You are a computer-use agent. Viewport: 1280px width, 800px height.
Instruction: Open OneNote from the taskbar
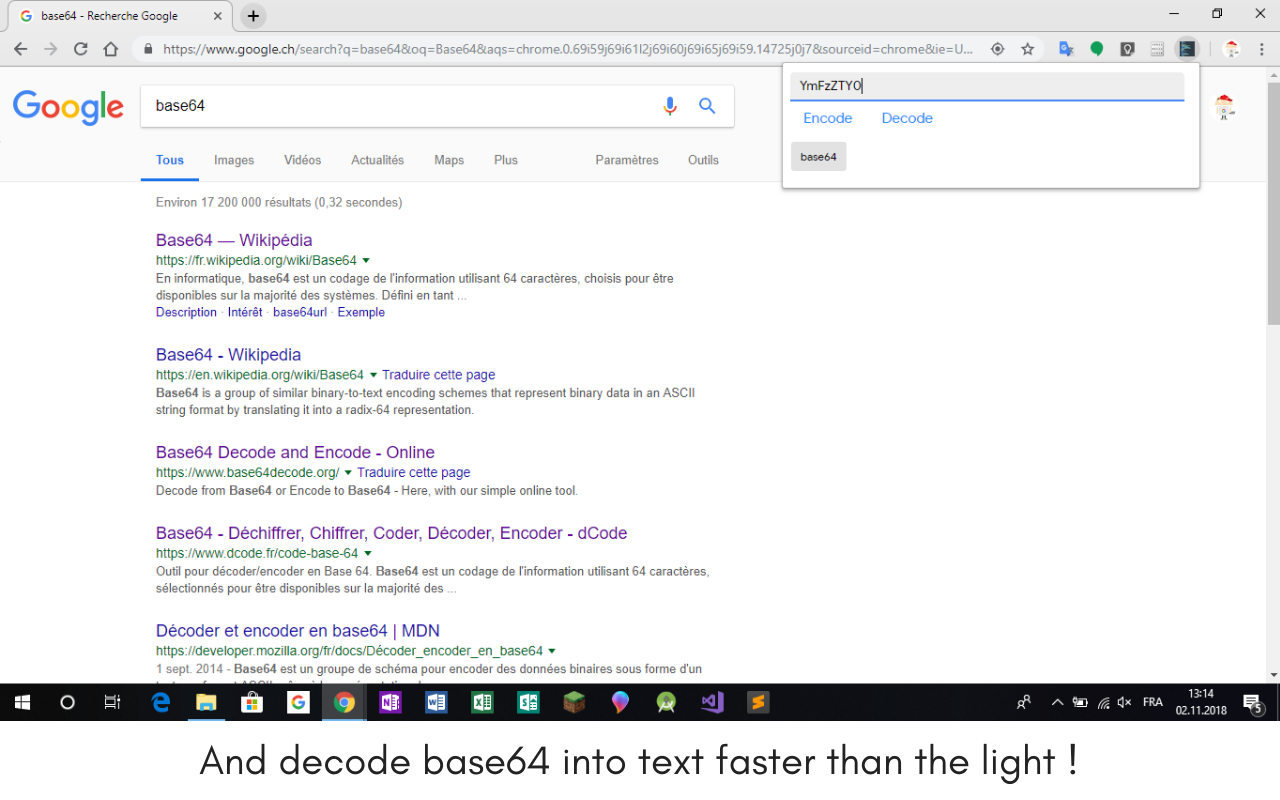point(390,702)
